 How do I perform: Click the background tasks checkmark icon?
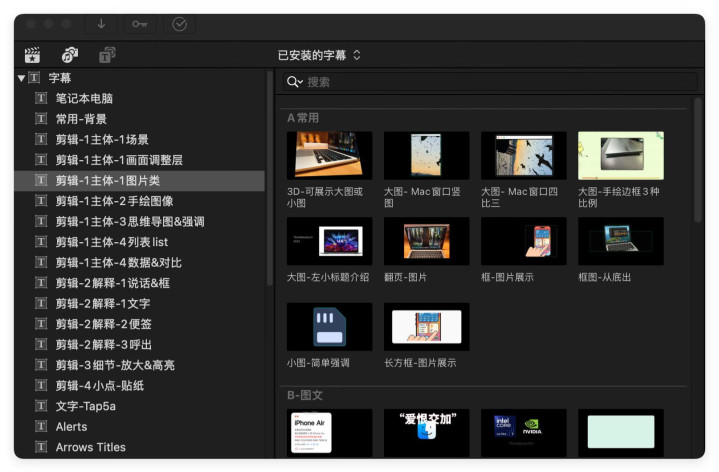(179, 24)
